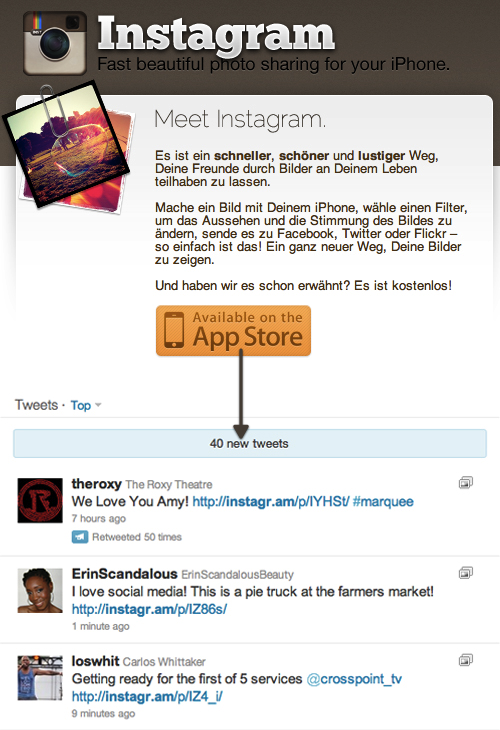This screenshot has height=730, width=500.
Task: Open instagr.am/p/IZ86s/ link
Action: [x=149, y=609]
